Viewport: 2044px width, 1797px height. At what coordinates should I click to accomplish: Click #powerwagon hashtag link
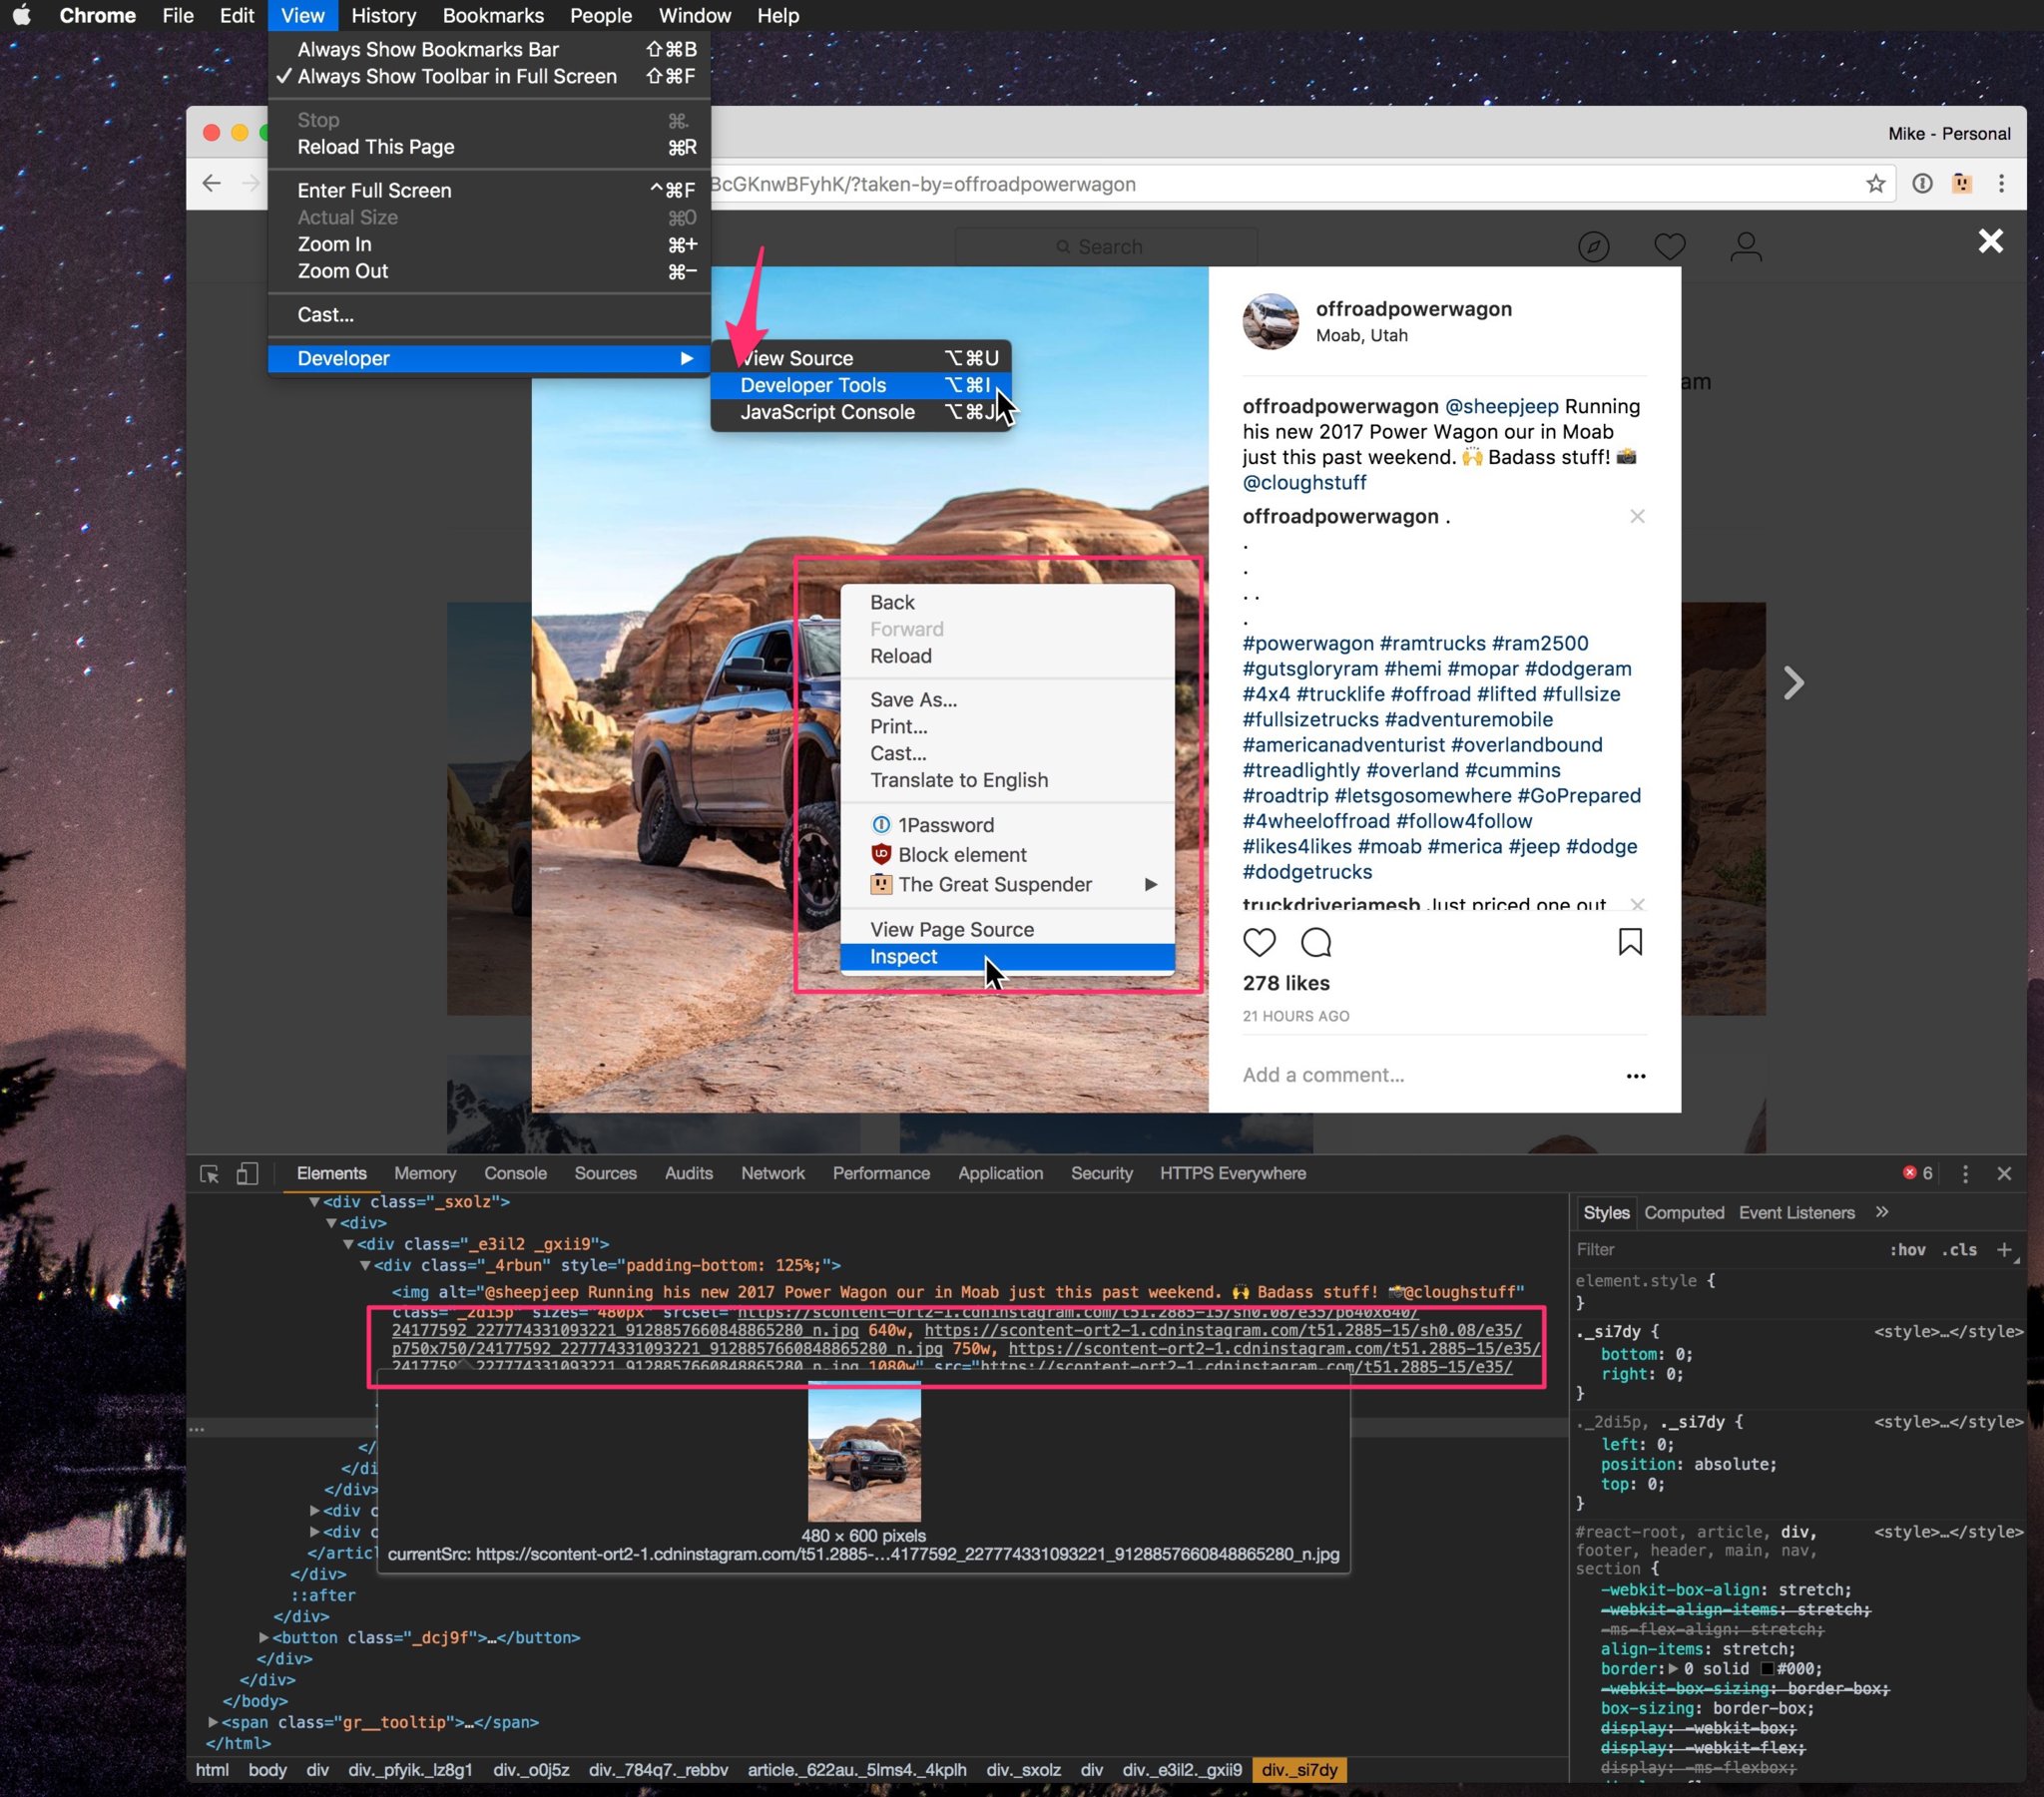(1308, 643)
